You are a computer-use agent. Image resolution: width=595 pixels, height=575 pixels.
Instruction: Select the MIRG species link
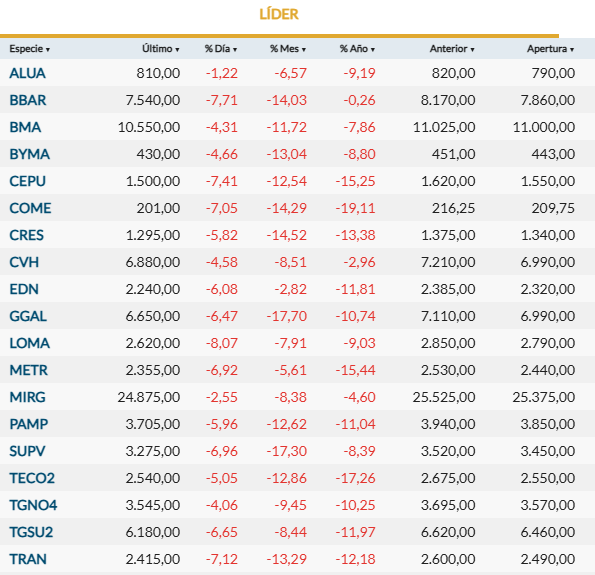(x=27, y=397)
